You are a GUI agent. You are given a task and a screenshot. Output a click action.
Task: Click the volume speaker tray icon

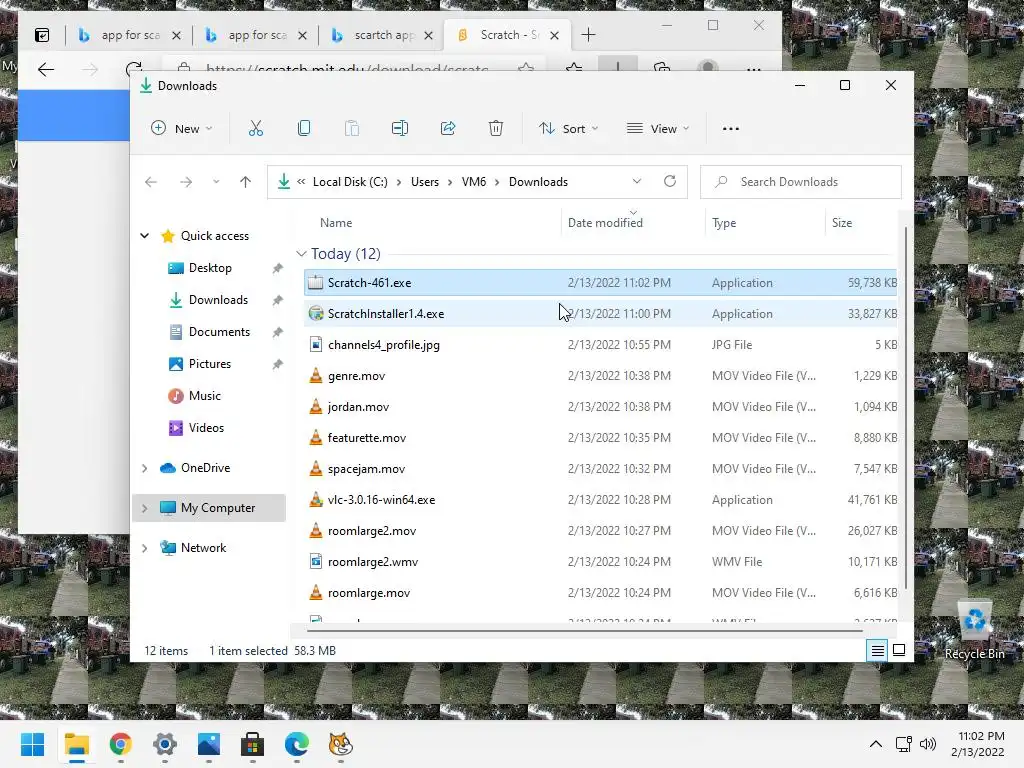coord(927,744)
